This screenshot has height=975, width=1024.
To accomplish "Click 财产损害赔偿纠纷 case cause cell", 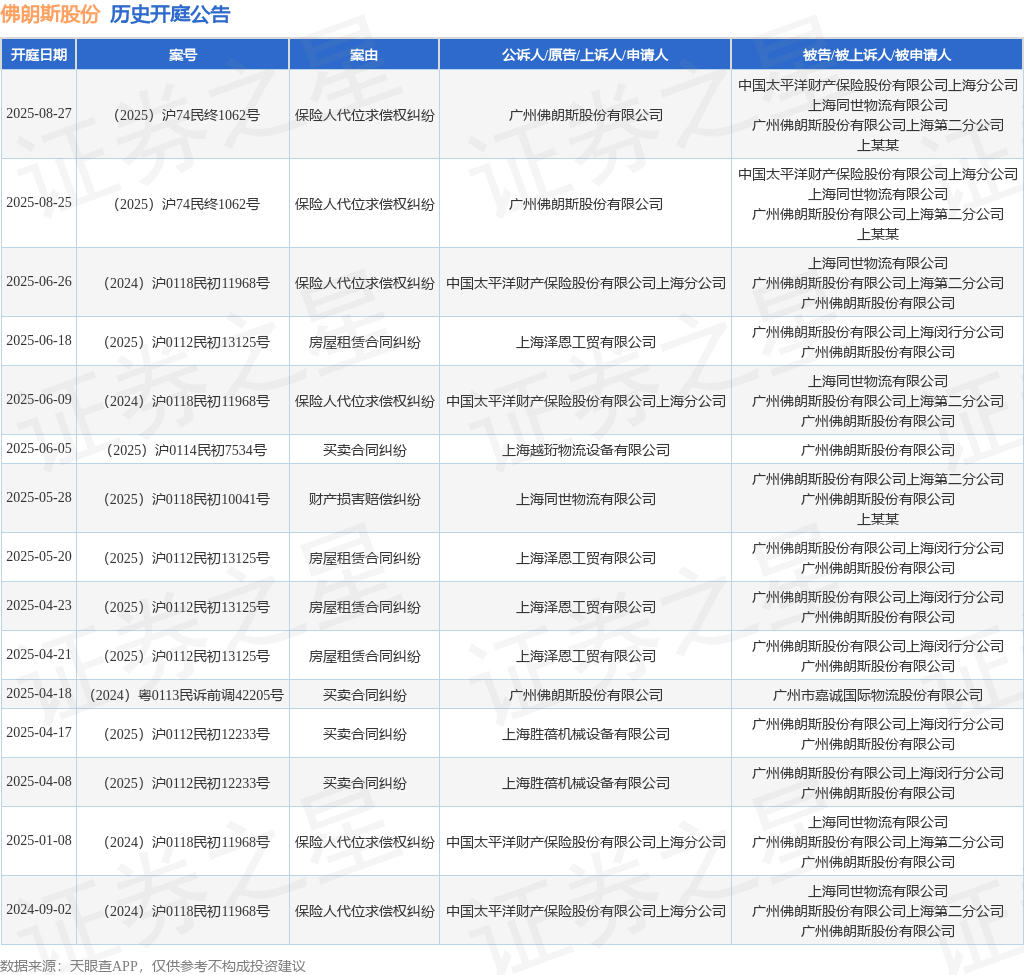I will [x=364, y=499].
